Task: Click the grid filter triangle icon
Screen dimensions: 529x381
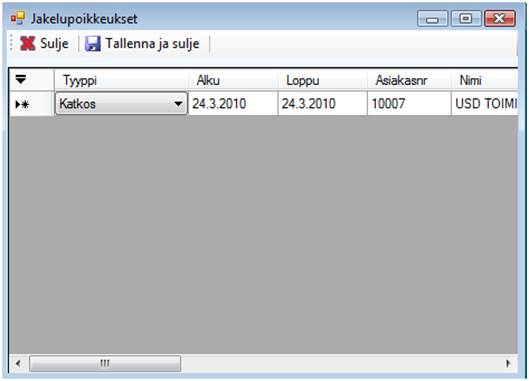Action: (21, 79)
